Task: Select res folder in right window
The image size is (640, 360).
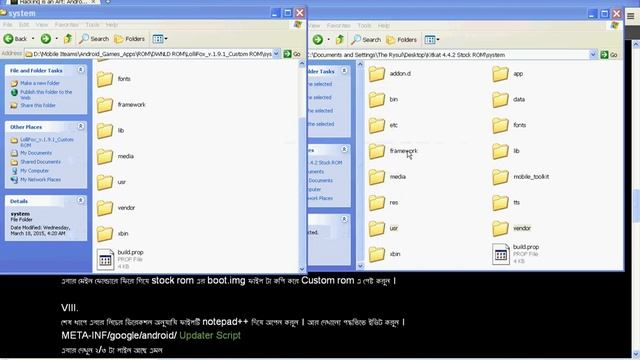Action: click(383, 202)
